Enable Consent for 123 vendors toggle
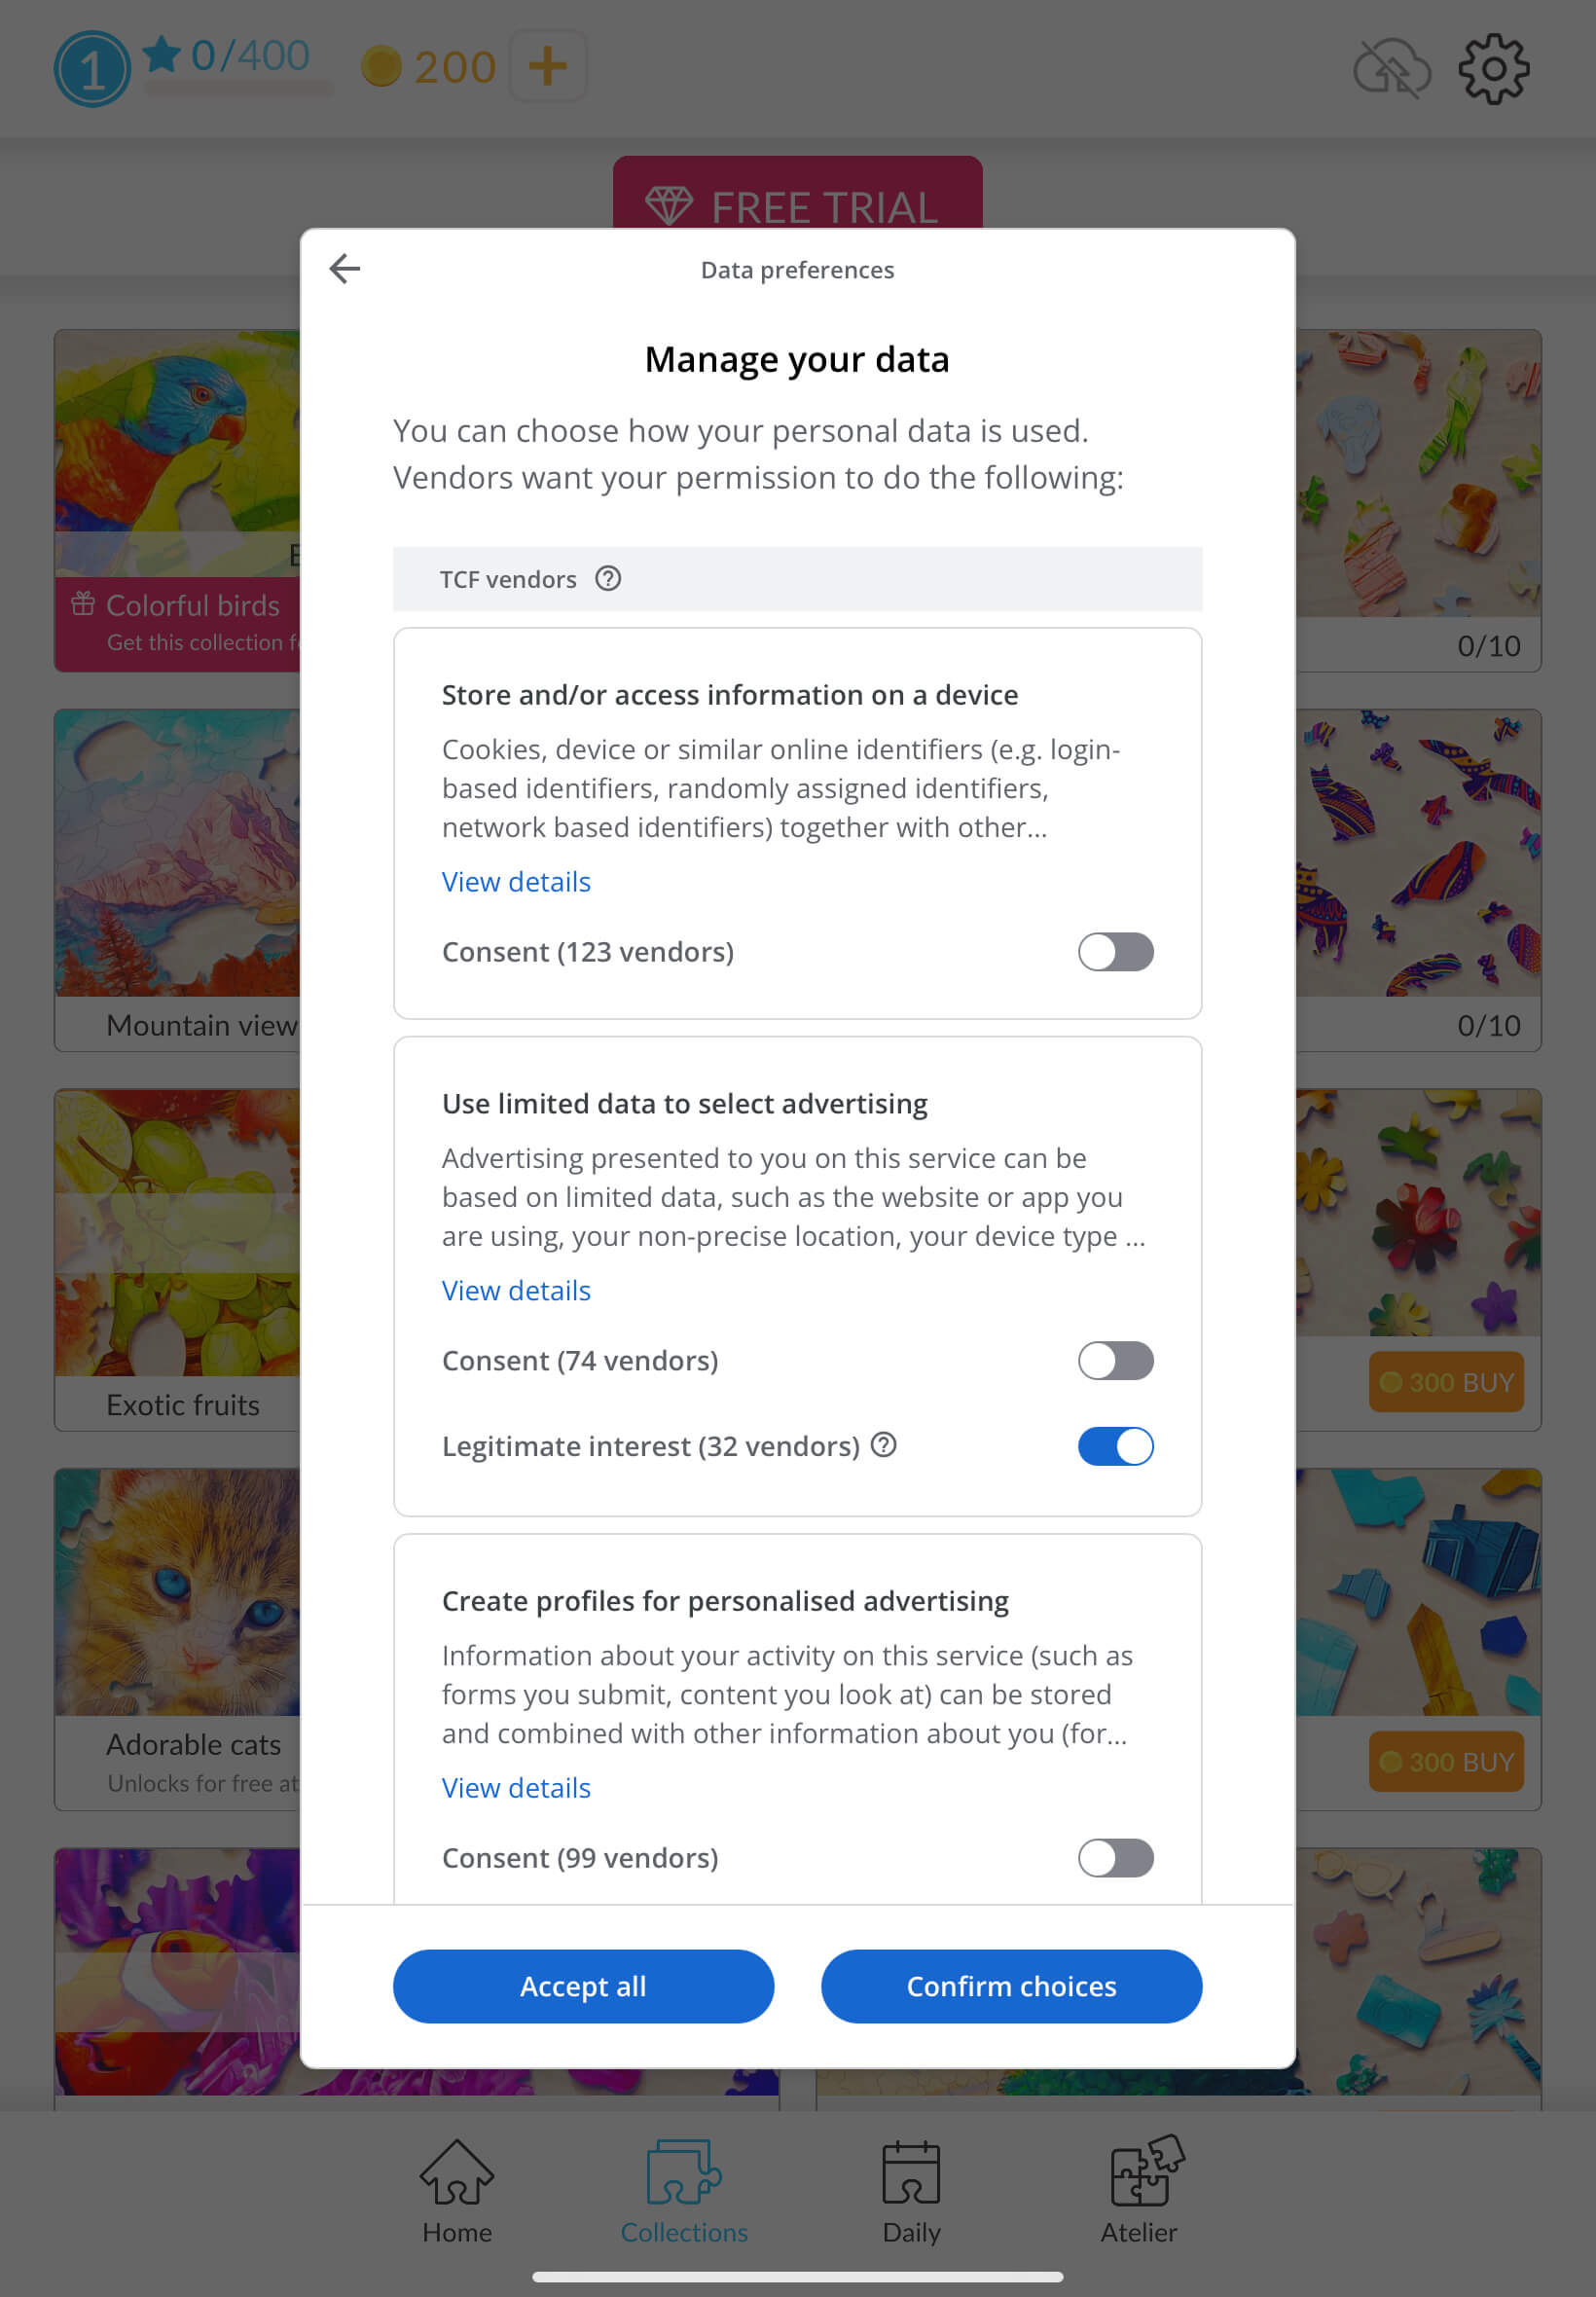 tap(1115, 952)
